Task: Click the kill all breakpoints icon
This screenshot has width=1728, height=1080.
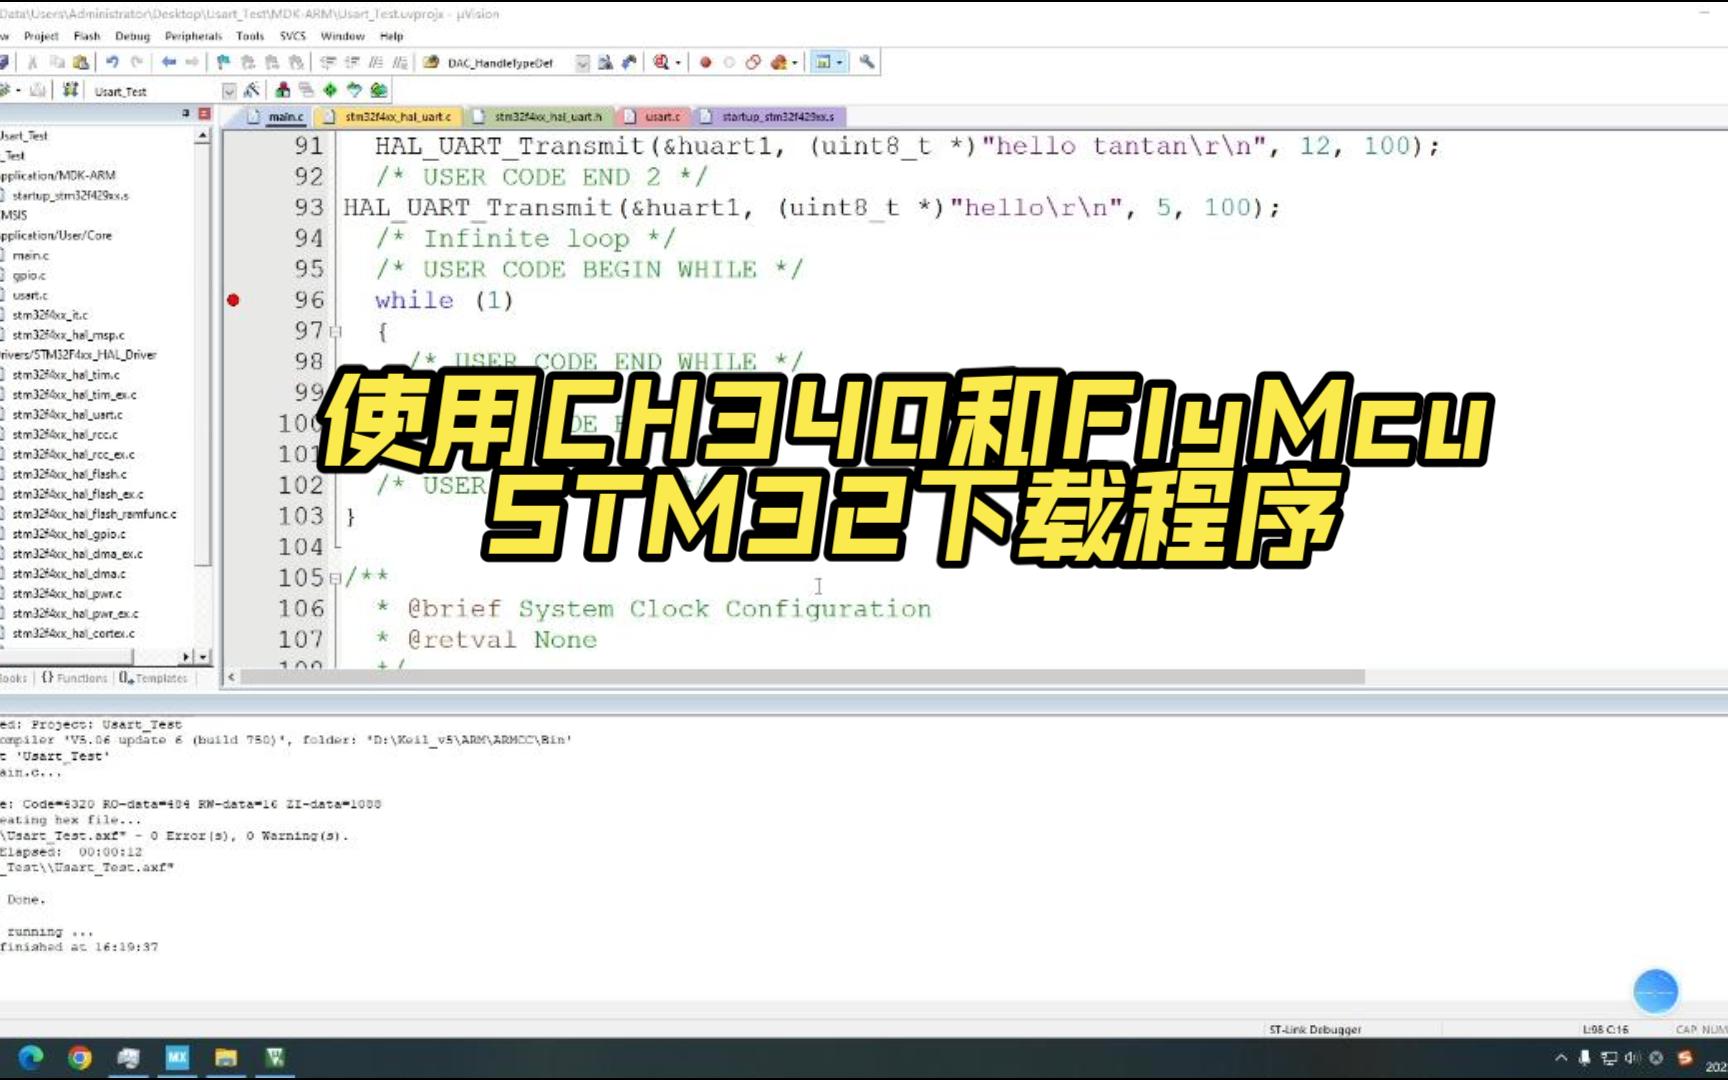Action: click(x=778, y=62)
